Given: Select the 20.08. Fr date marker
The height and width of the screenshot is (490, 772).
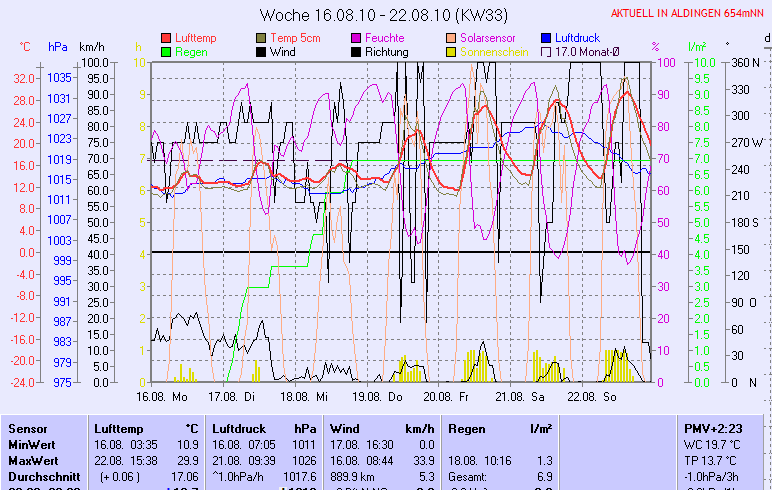Looking at the screenshot, I should point(445,396).
